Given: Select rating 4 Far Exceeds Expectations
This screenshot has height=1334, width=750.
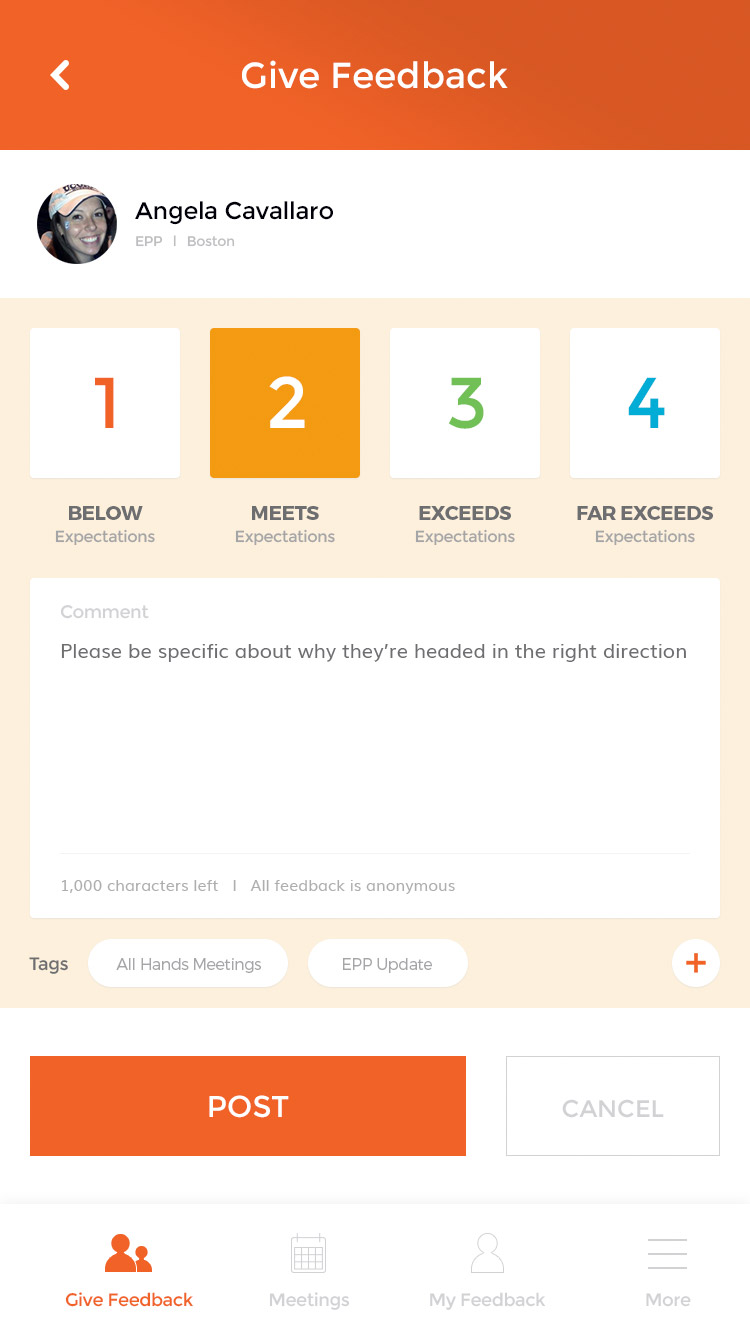Looking at the screenshot, I should (645, 403).
